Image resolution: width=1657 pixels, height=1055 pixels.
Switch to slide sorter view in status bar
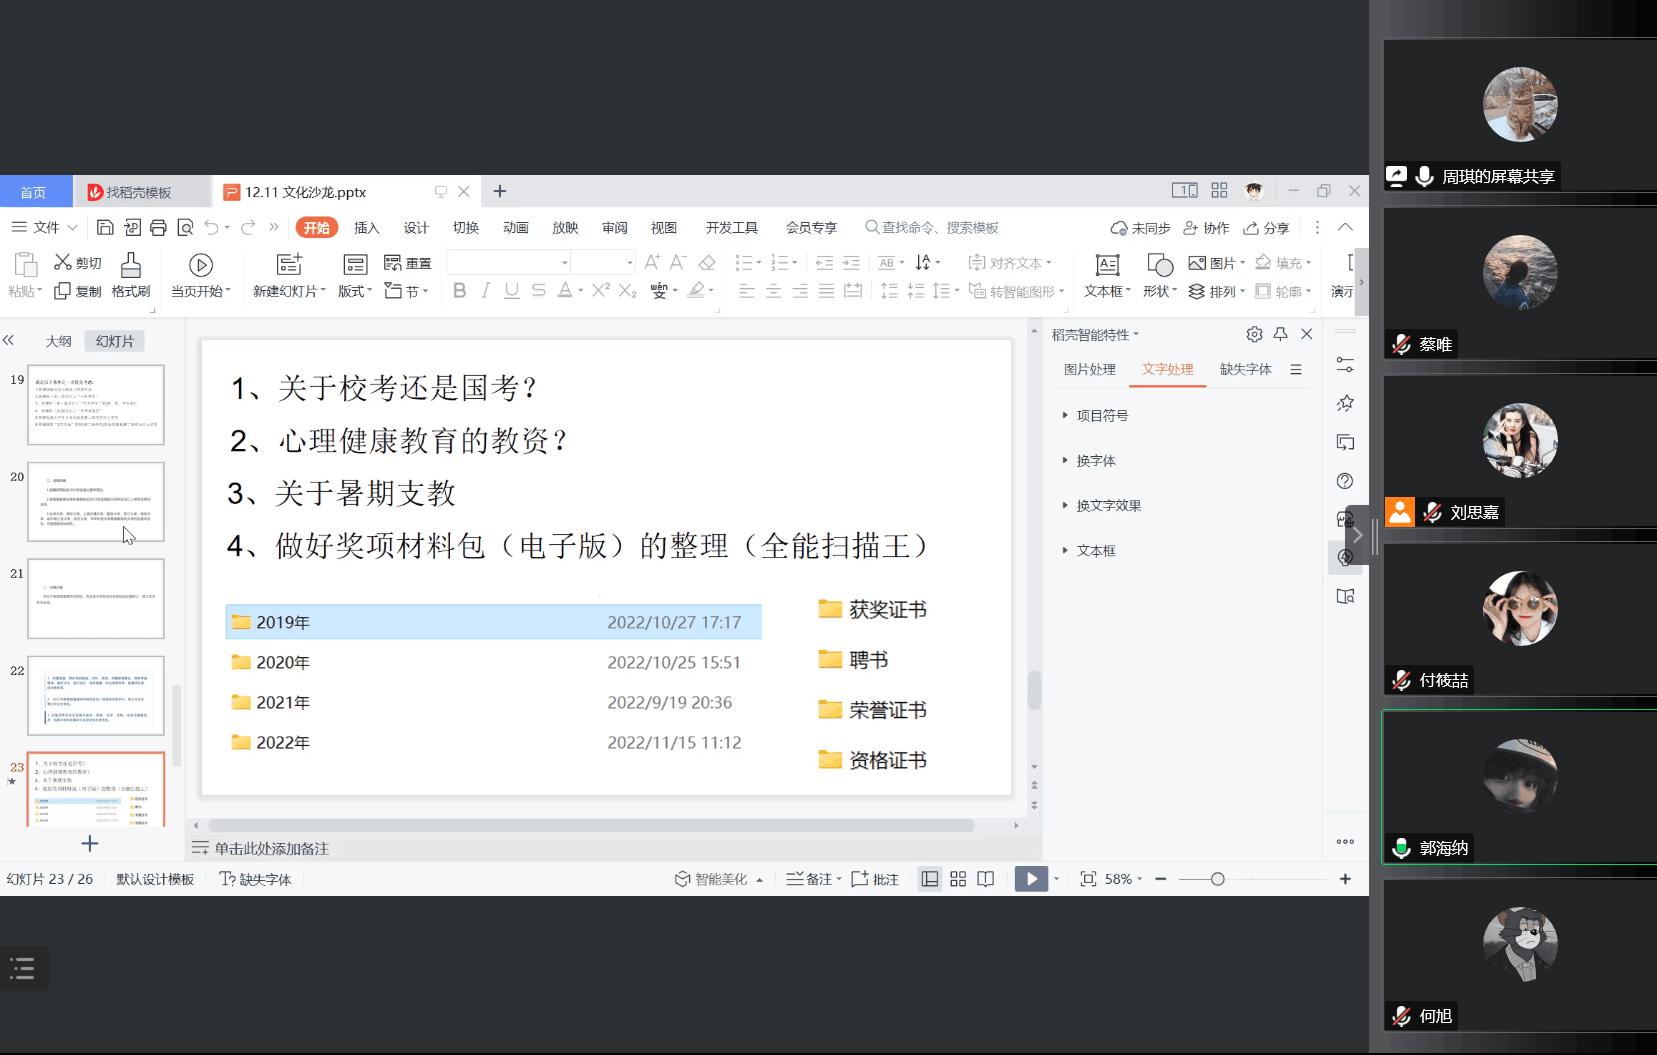coord(958,879)
